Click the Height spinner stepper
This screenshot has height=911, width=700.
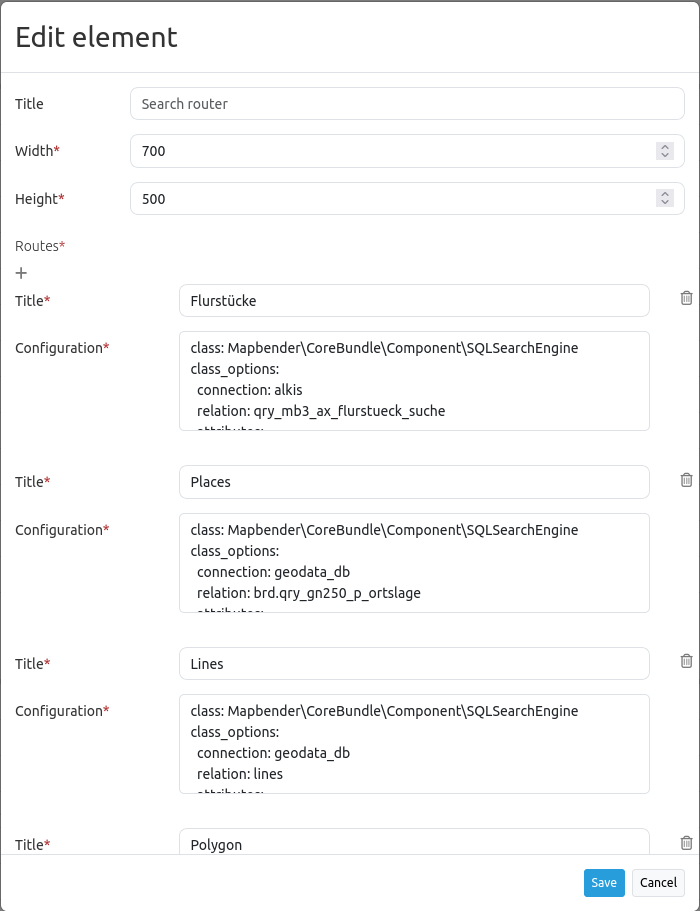665,198
